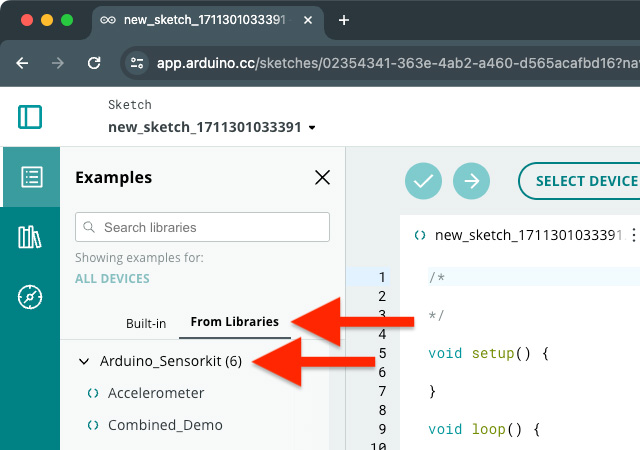Open the Reference compass icon
This screenshot has width=640, height=450.
point(31,297)
